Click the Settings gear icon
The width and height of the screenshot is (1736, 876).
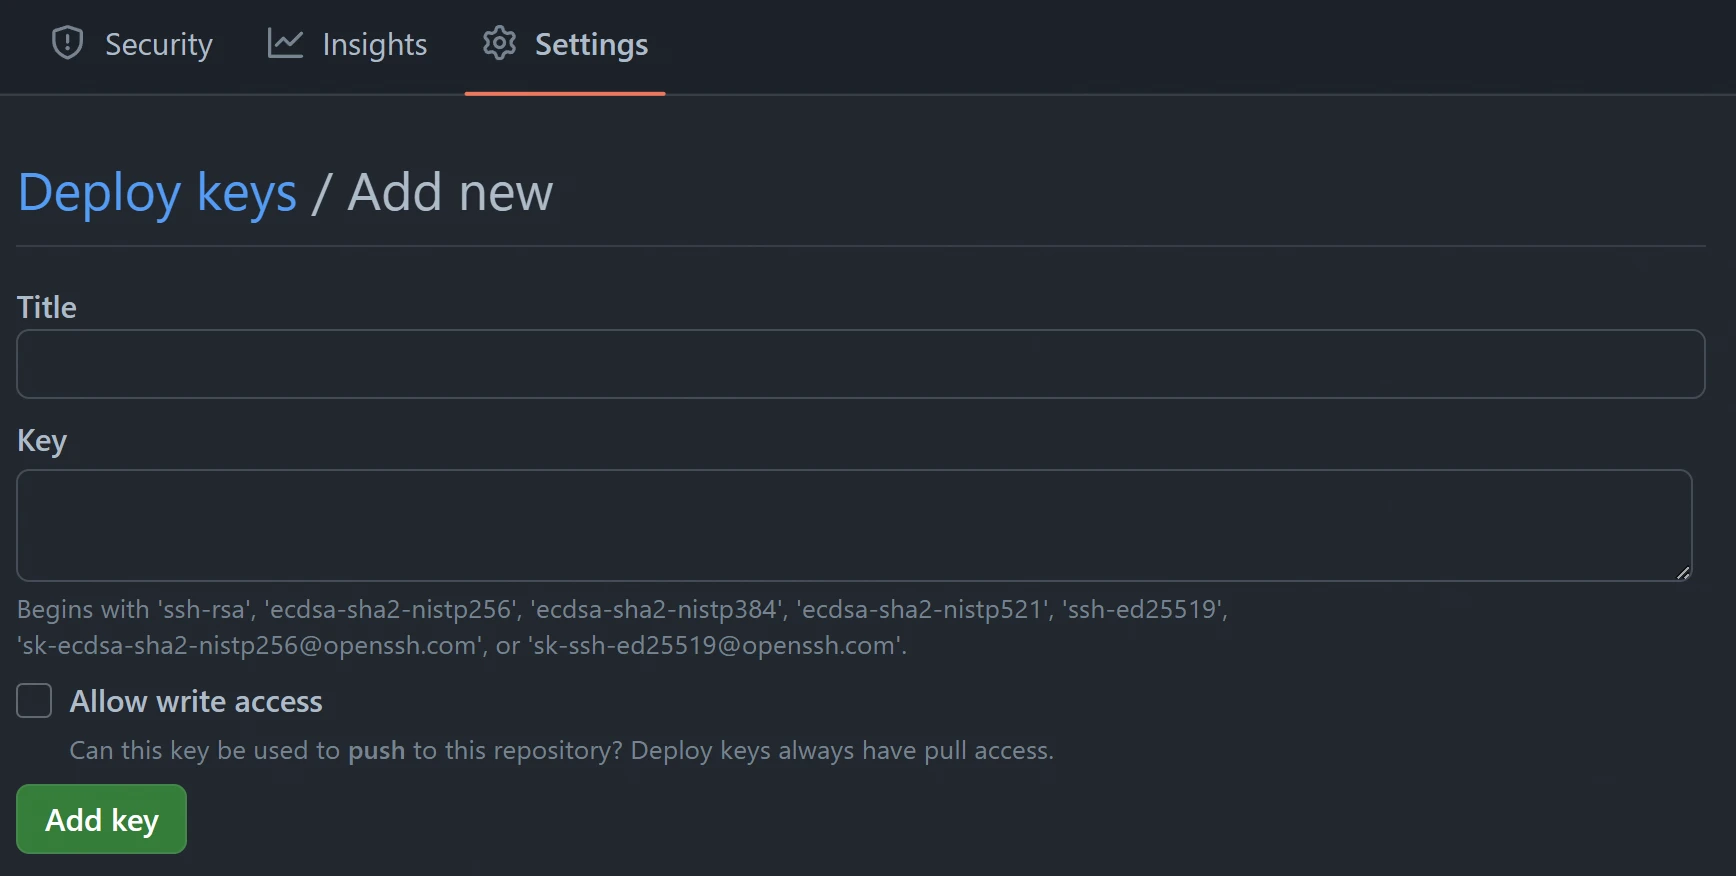499,43
